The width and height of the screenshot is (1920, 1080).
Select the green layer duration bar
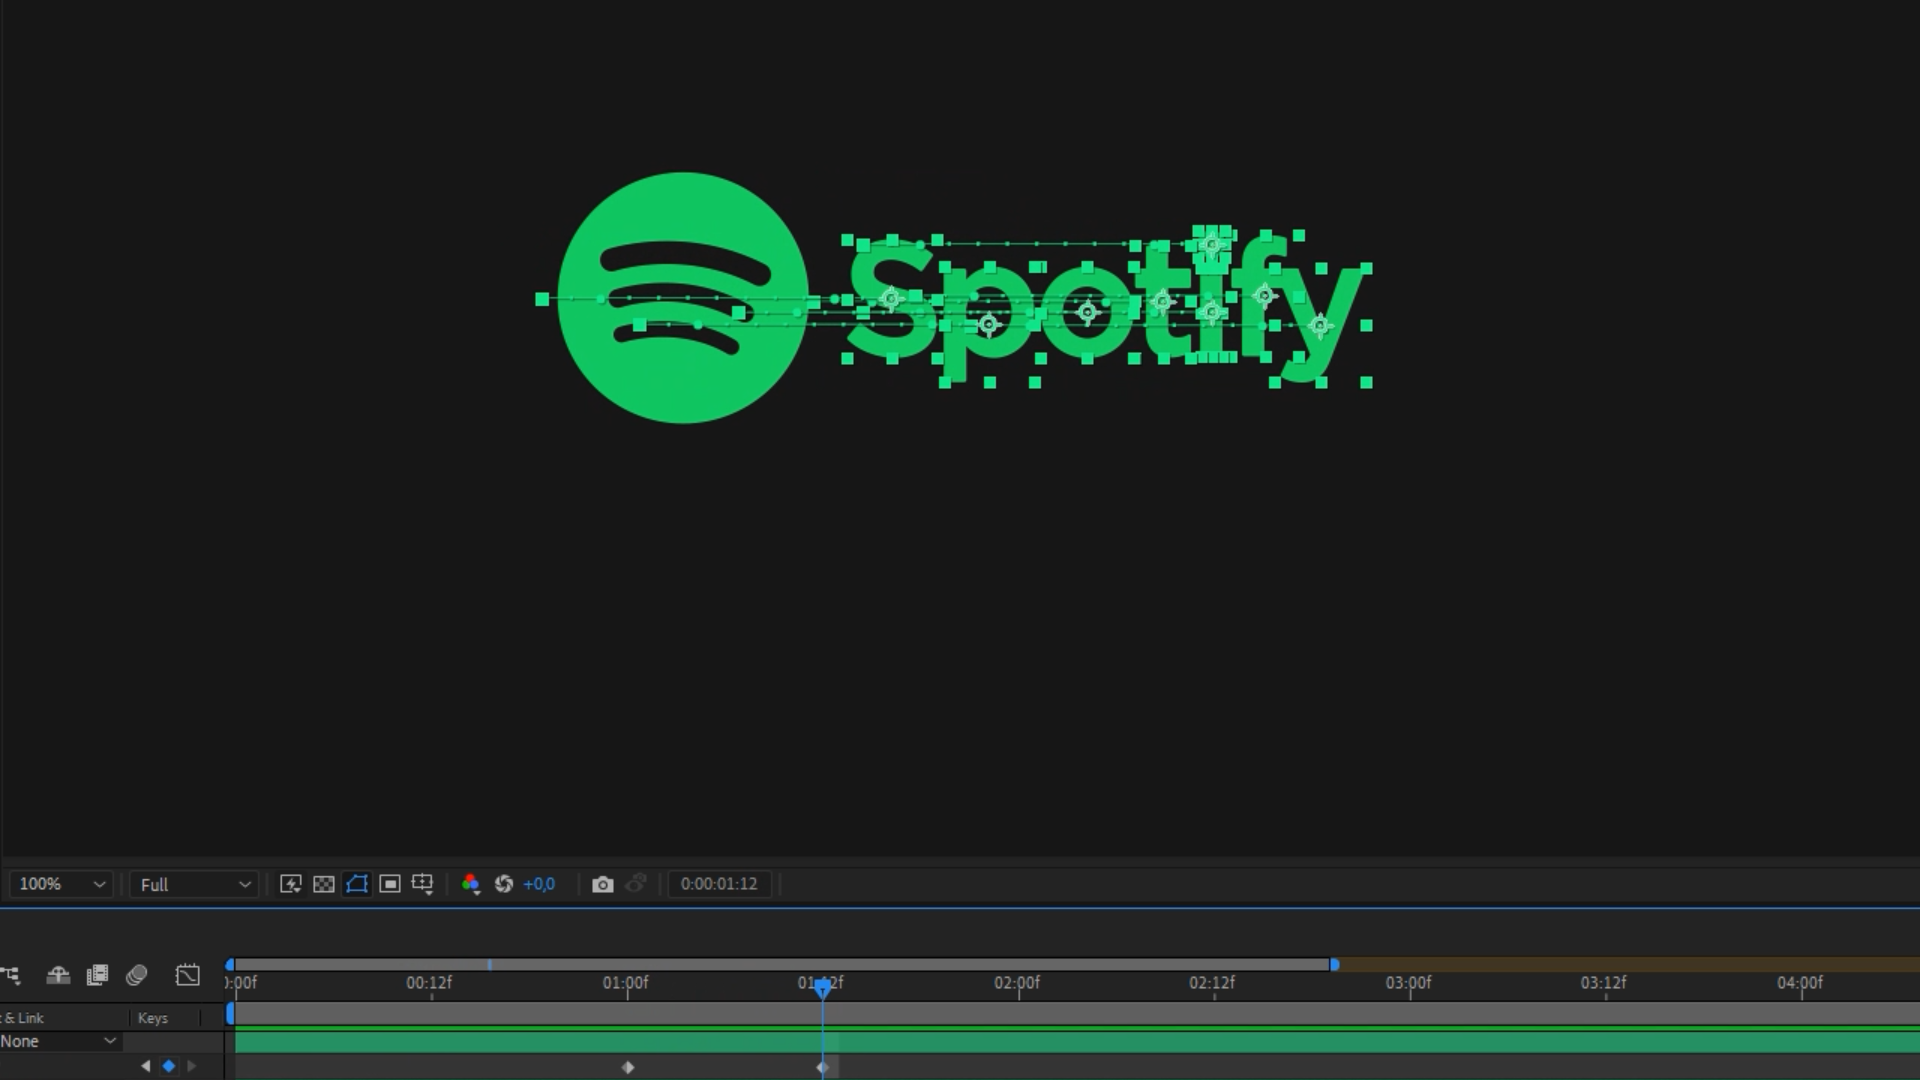[x=1077, y=1042]
